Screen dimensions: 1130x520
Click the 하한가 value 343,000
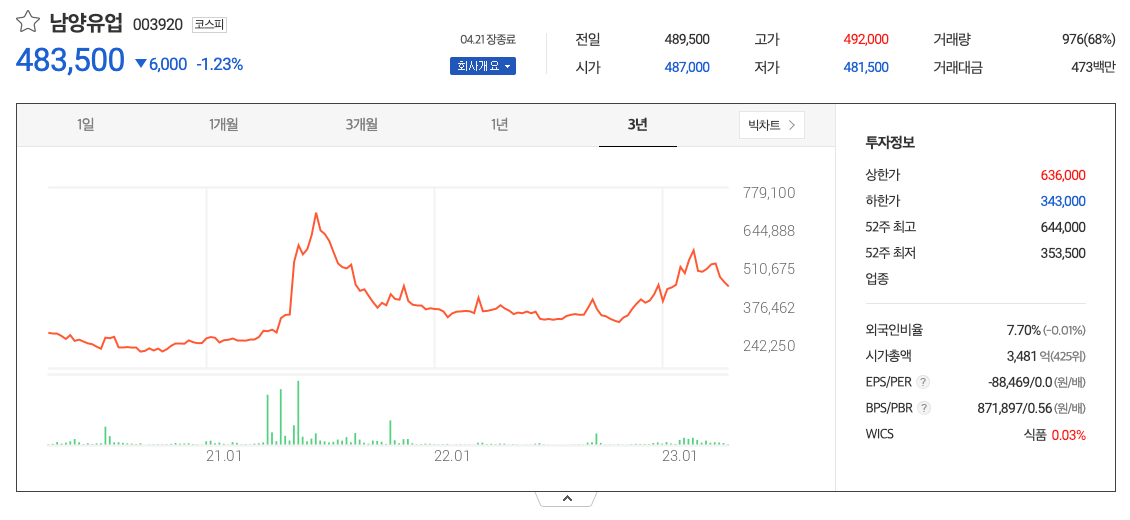(x=1063, y=201)
